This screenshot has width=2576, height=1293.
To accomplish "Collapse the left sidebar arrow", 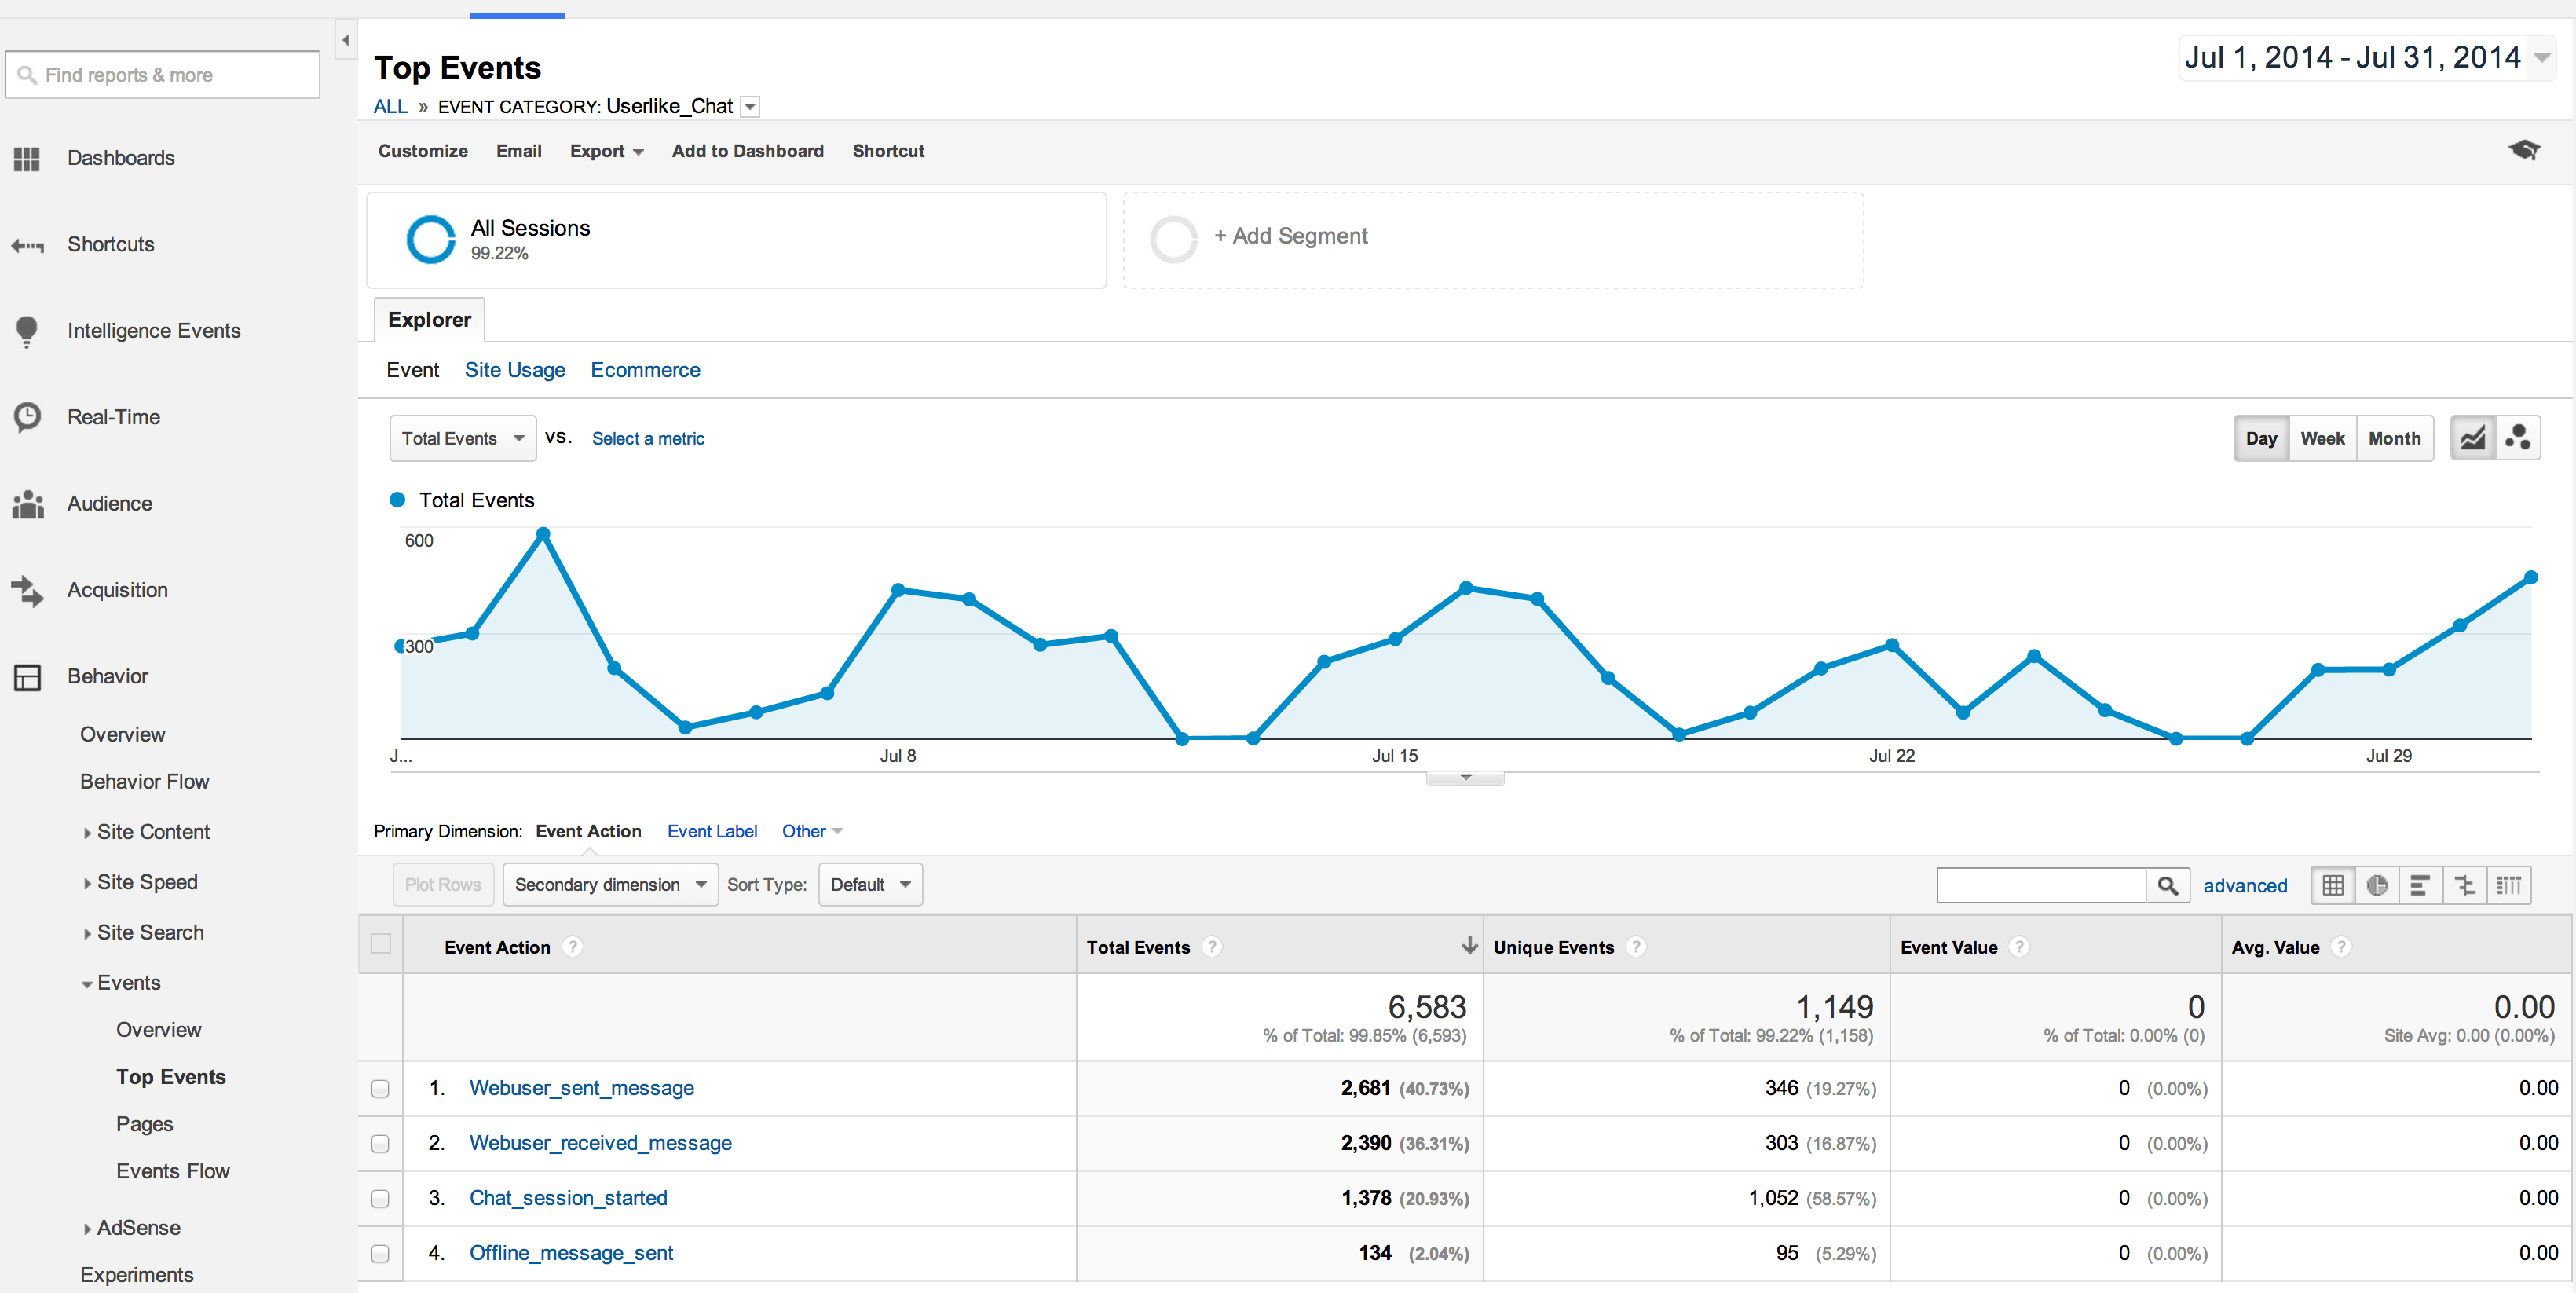I will [x=345, y=40].
